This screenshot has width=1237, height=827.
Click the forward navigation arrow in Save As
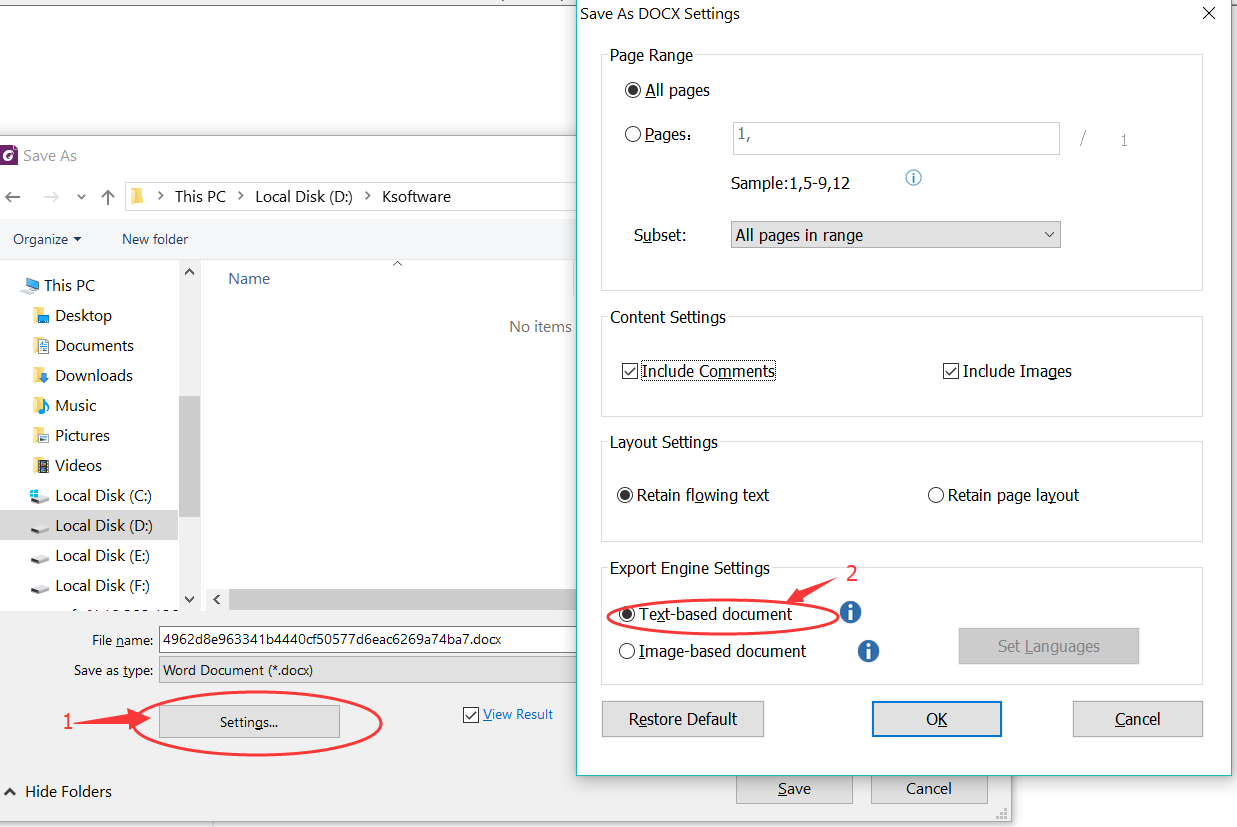pyautogui.click(x=50, y=197)
